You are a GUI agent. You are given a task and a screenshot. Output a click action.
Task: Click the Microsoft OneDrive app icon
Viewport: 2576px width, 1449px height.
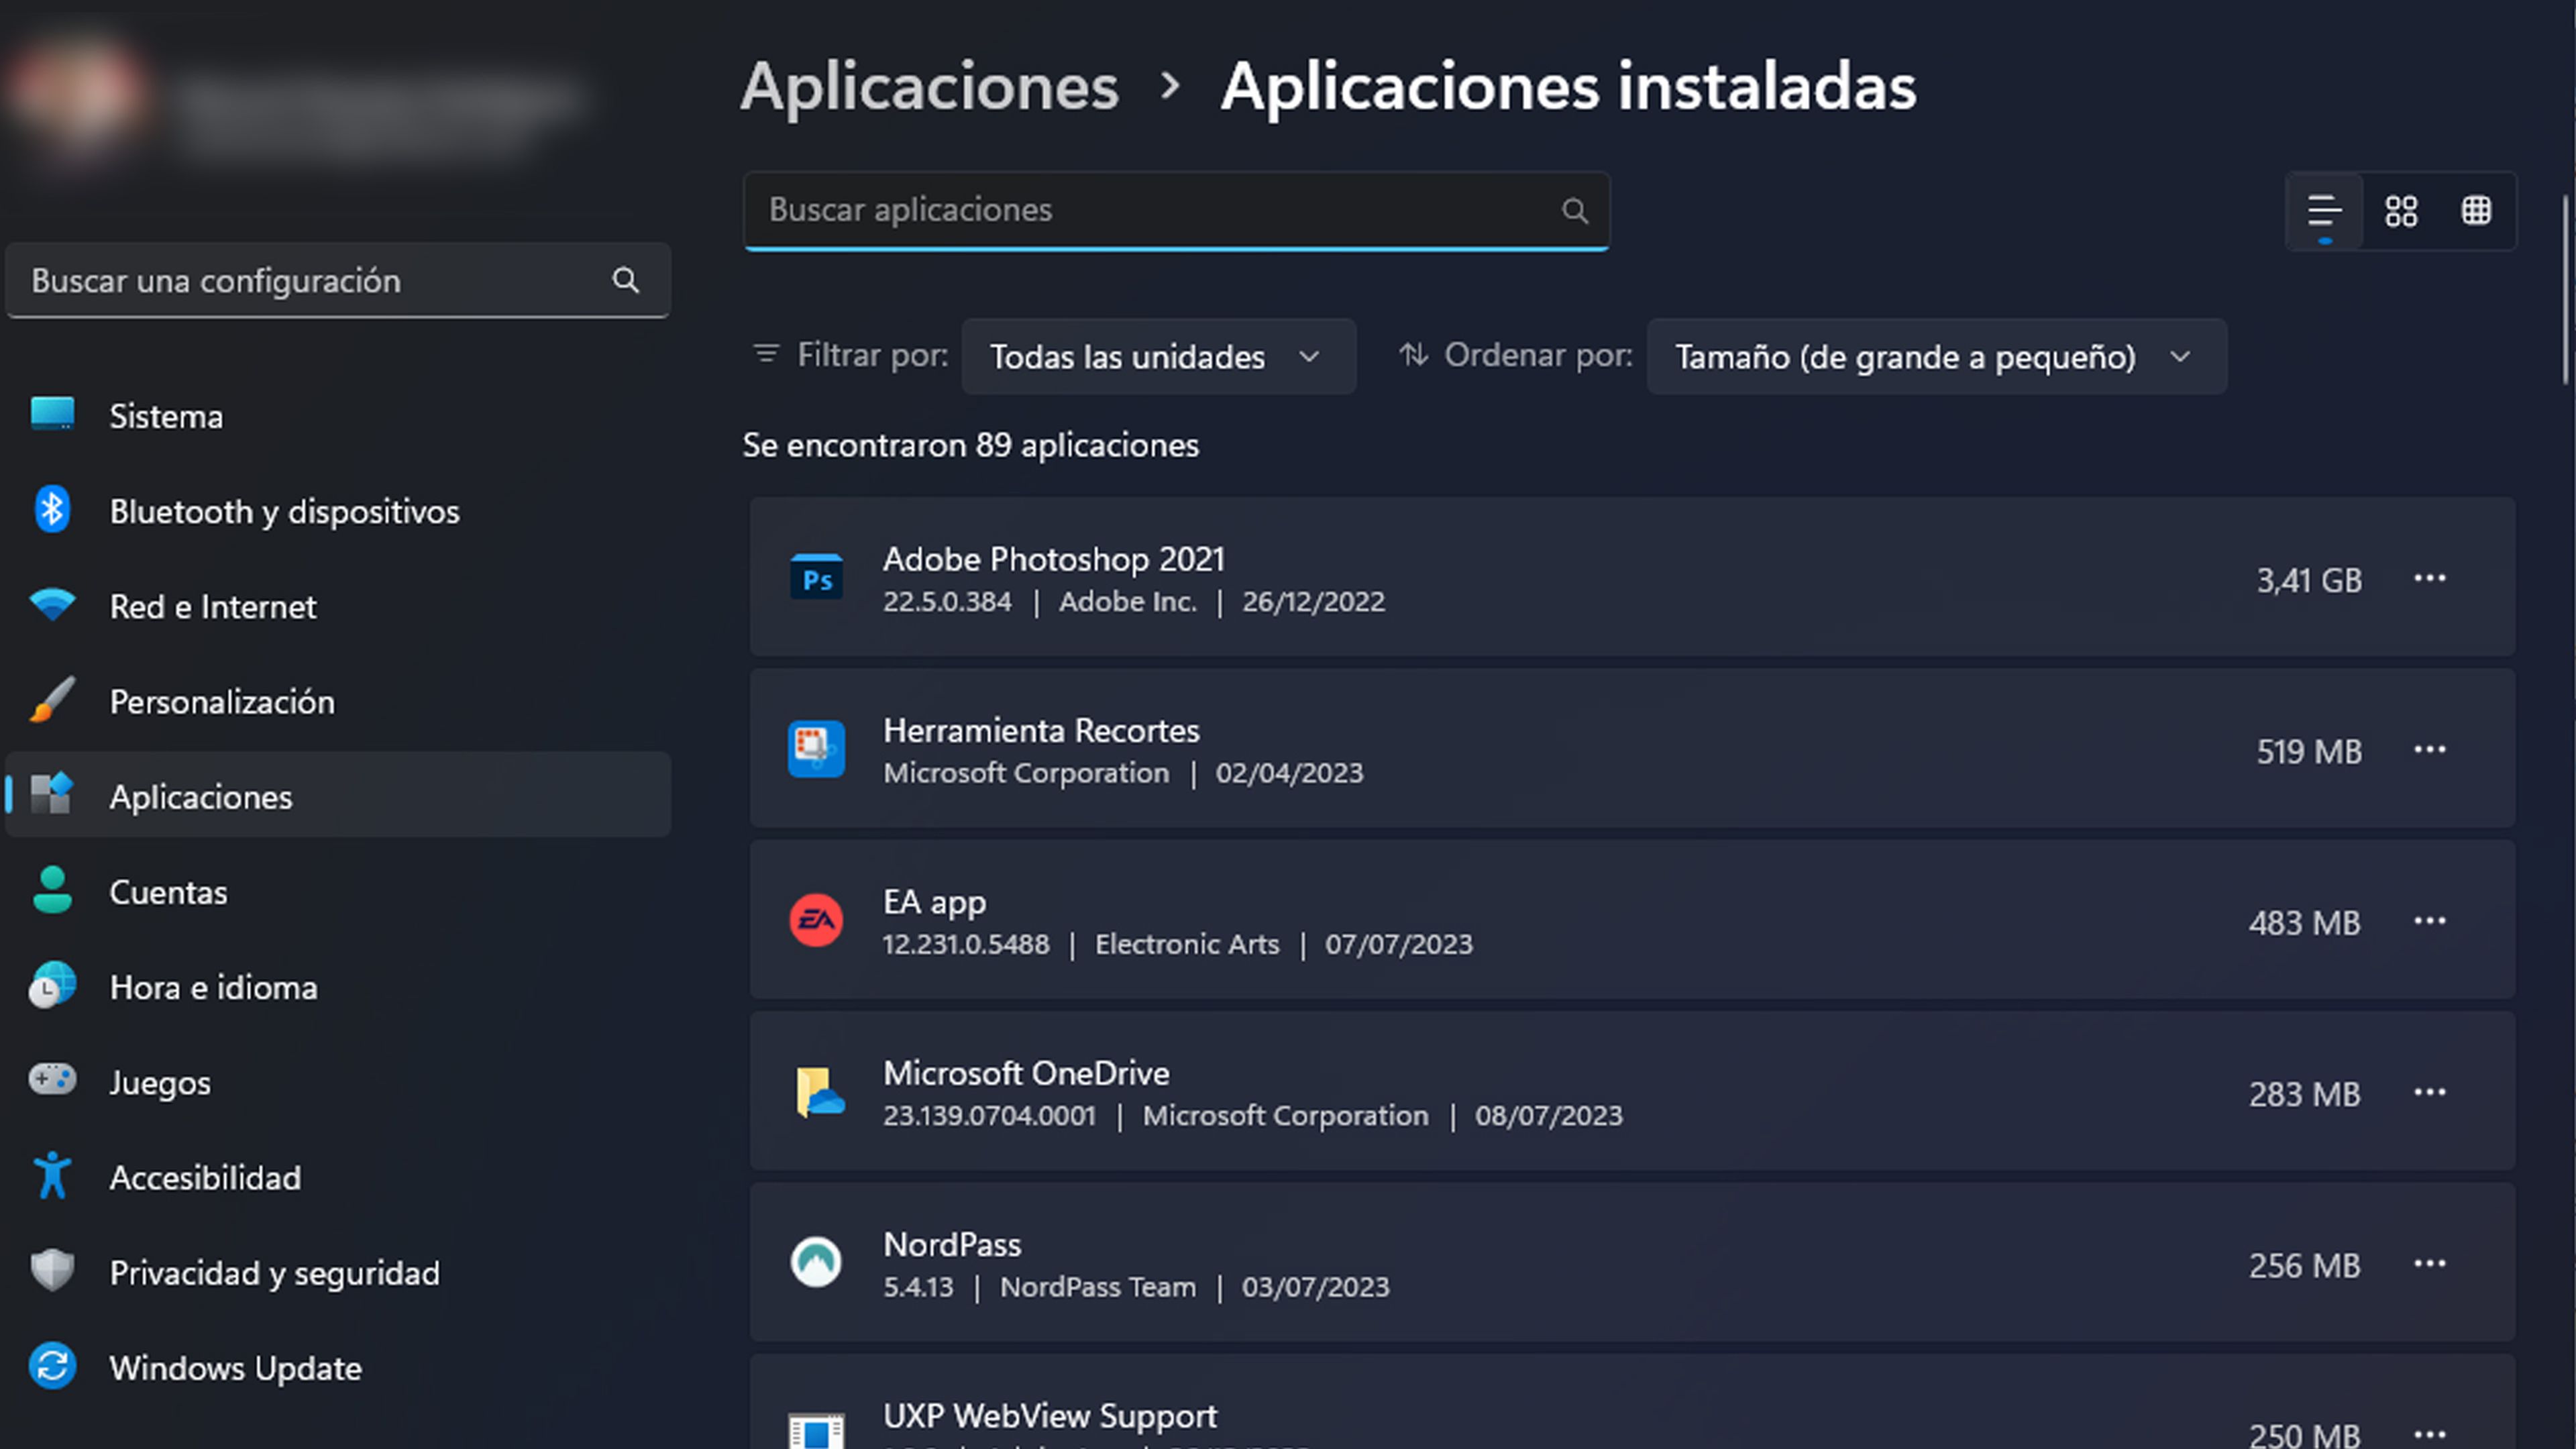point(816,1091)
